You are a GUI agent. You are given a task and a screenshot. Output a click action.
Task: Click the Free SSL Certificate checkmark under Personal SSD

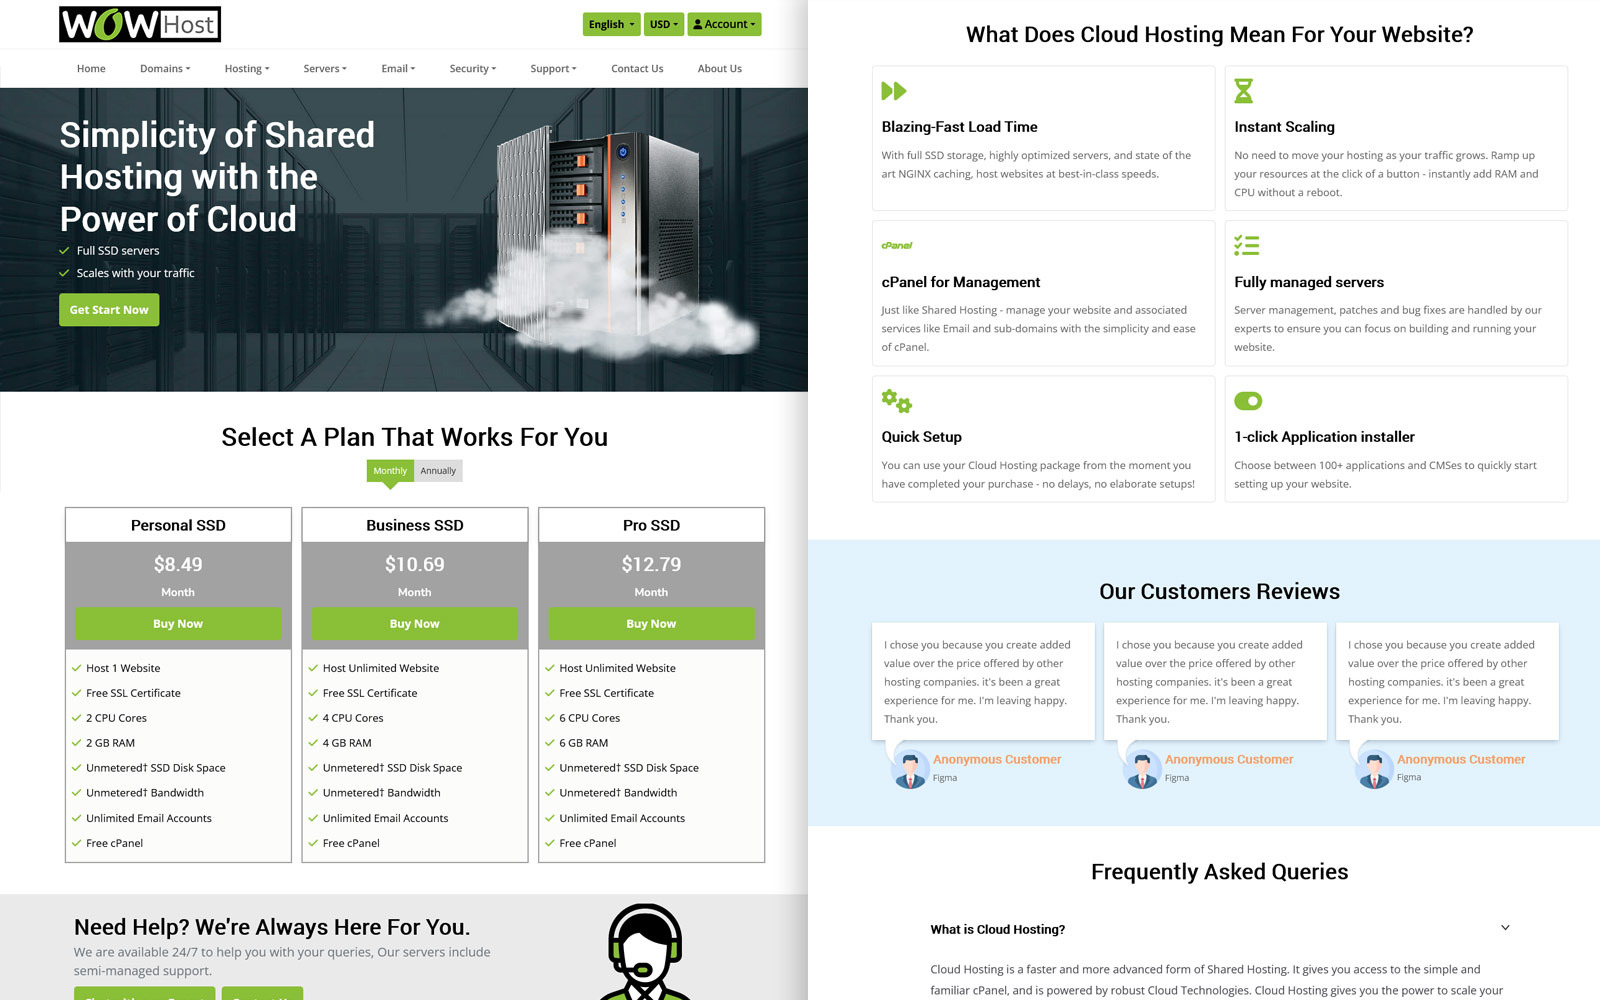coord(77,692)
